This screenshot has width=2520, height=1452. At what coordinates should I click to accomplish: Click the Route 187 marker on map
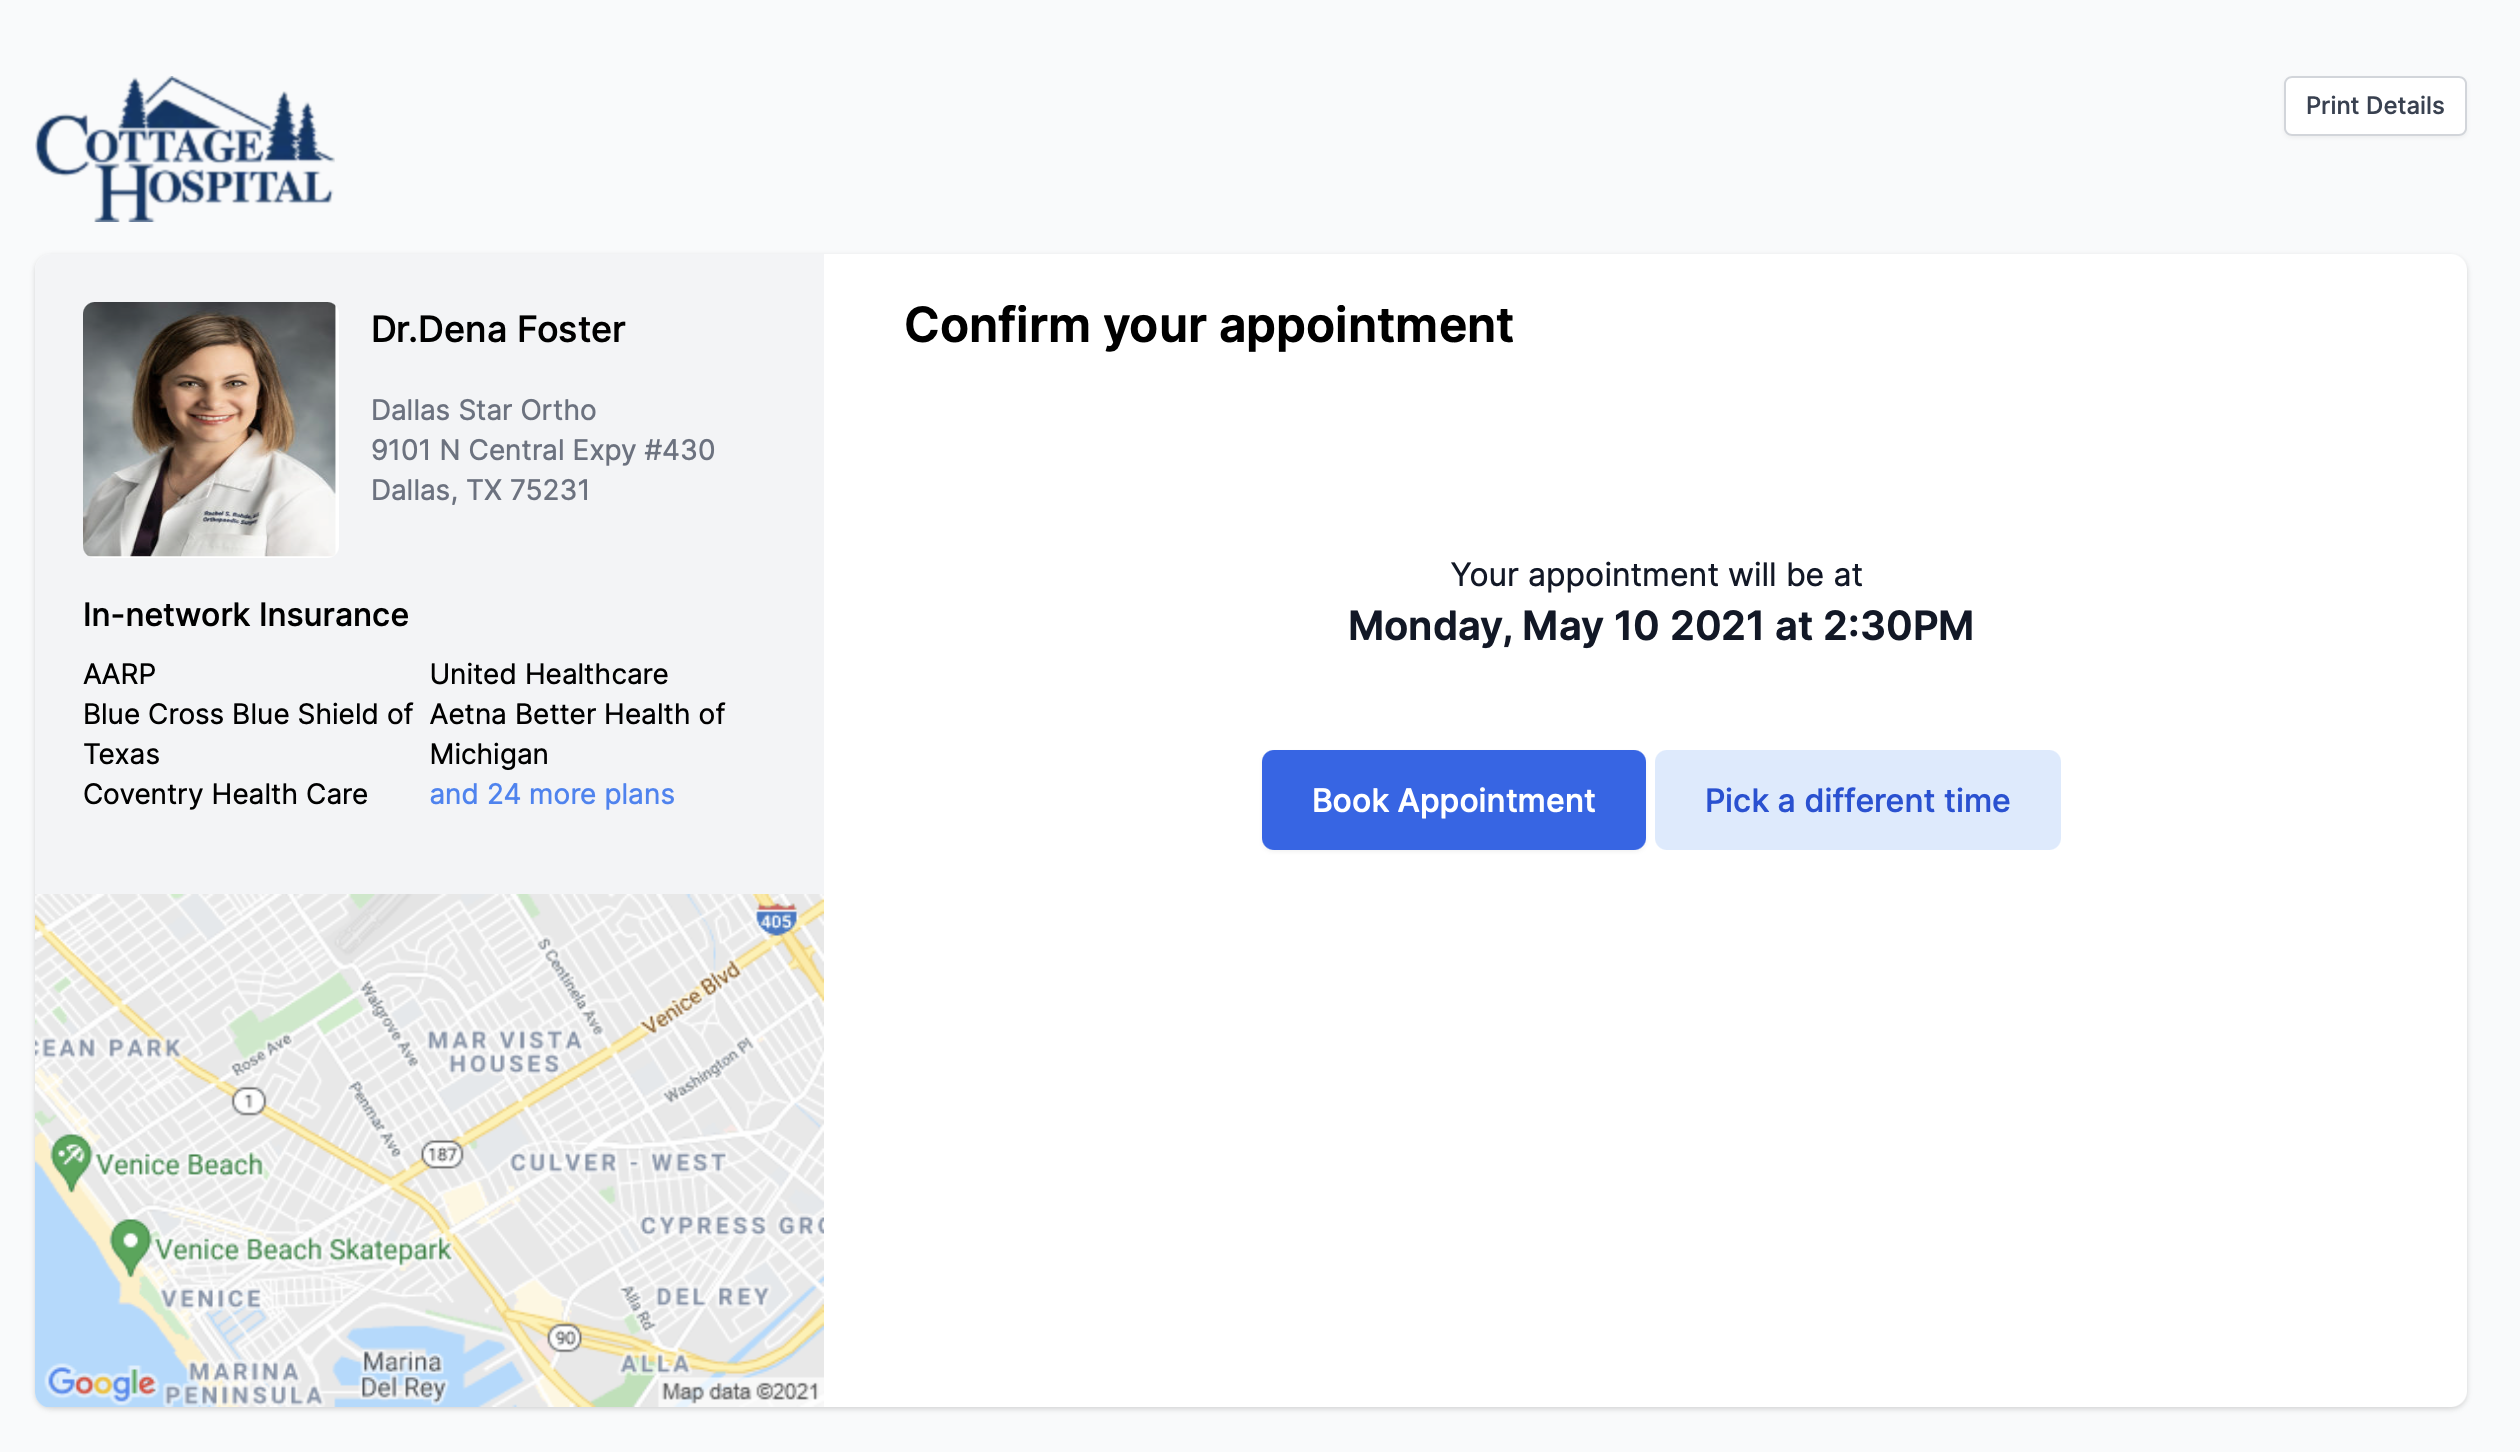coord(442,1154)
